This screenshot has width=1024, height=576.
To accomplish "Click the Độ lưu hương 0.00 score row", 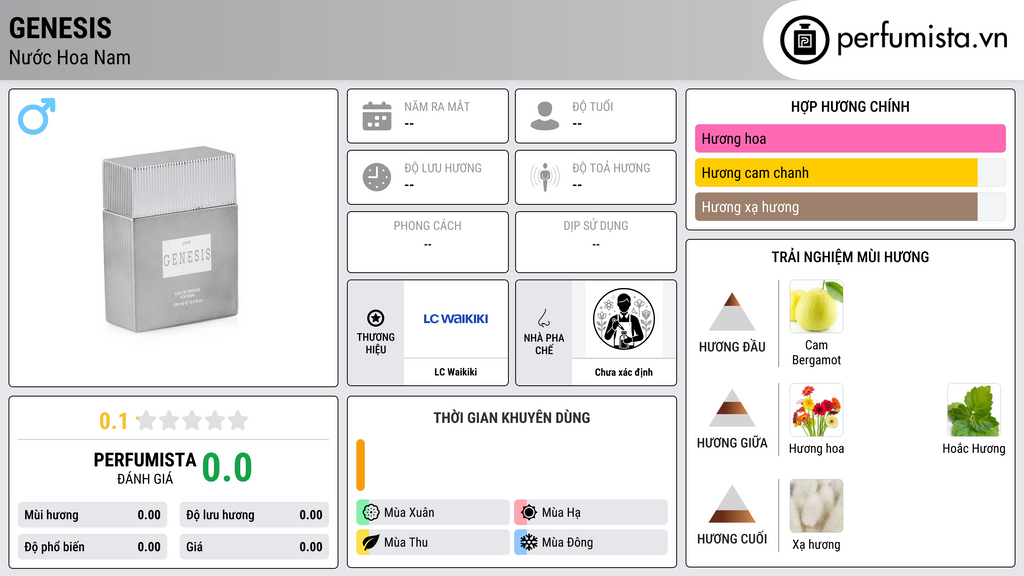I will click(x=254, y=515).
